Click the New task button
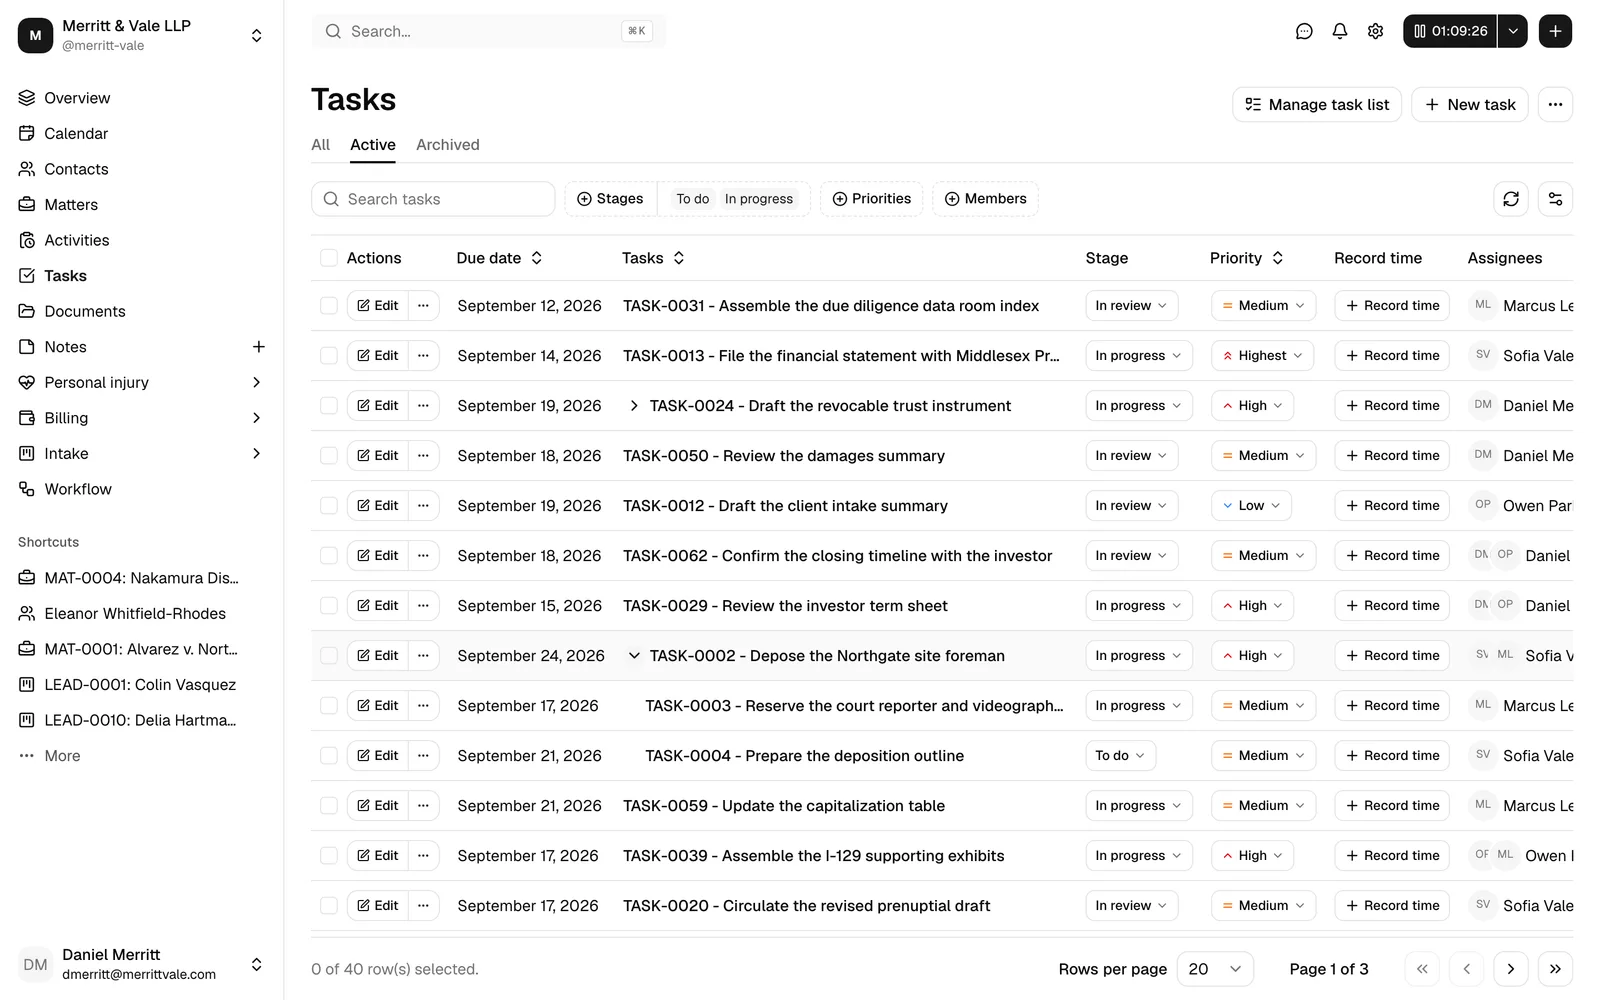 point(1469,105)
